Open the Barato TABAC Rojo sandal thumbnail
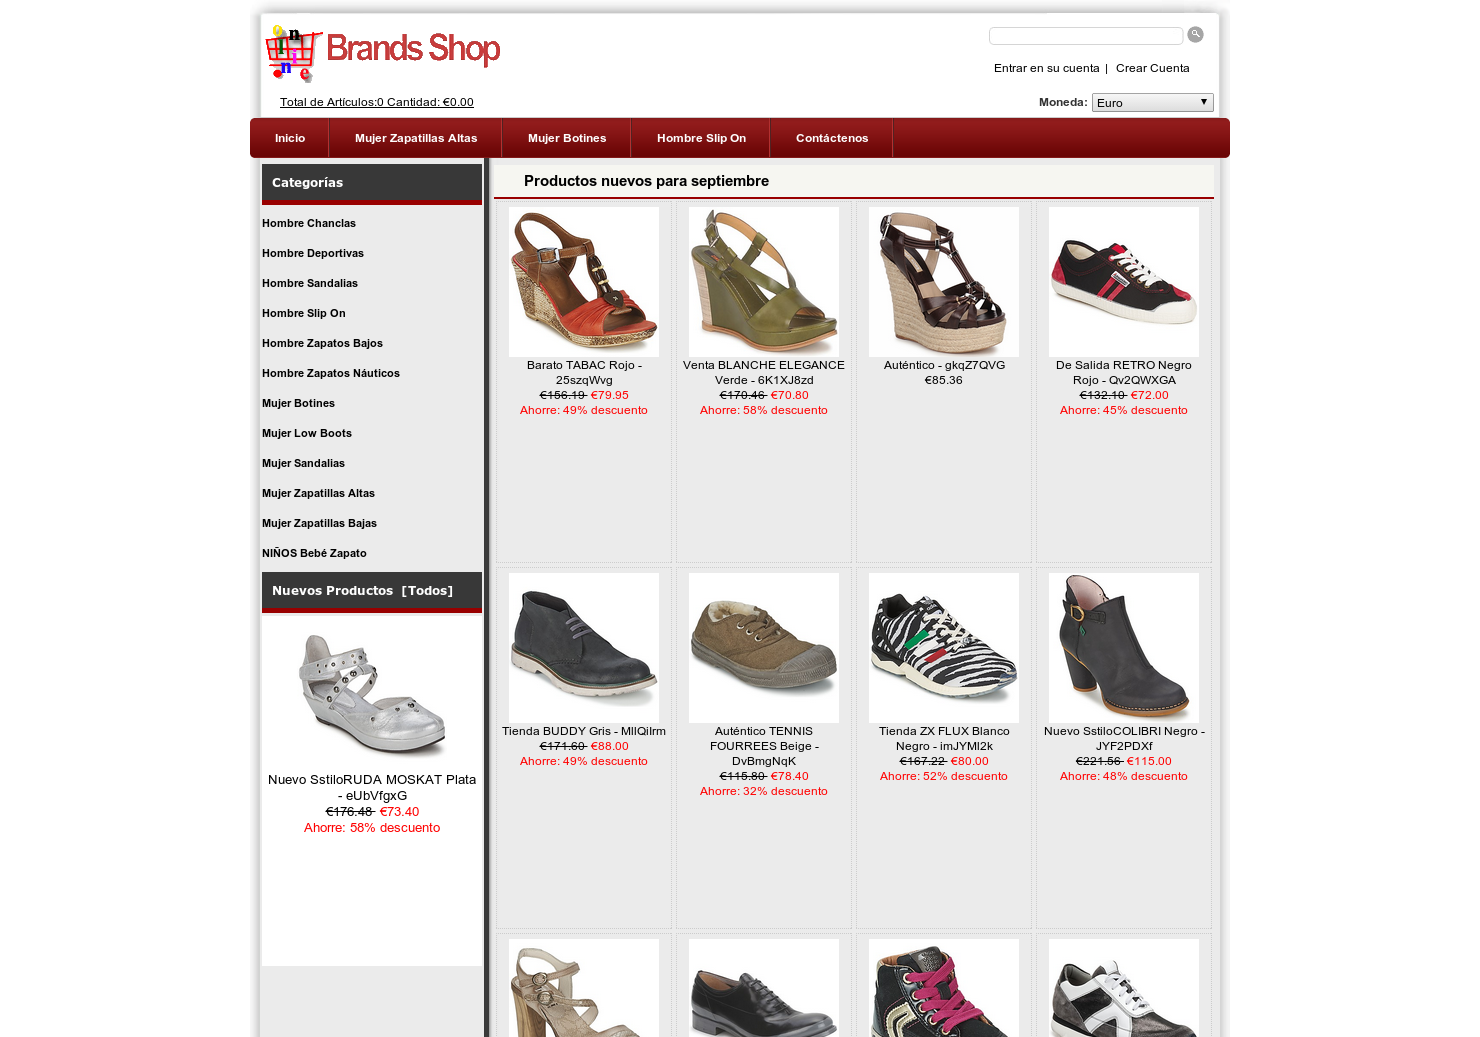Image resolution: width=1480 pixels, height=1037 pixels. [584, 282]
